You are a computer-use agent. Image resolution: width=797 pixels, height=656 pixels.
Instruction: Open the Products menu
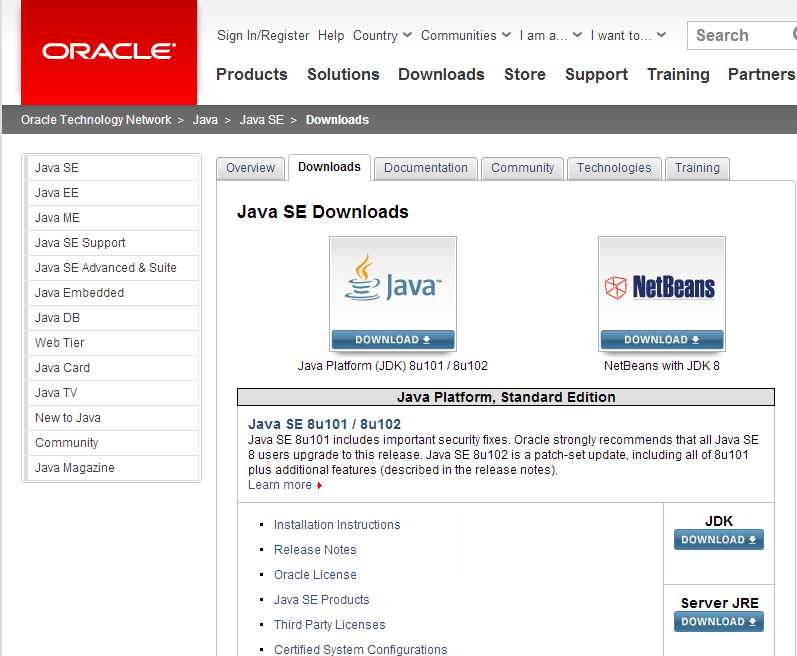point(252,74)
